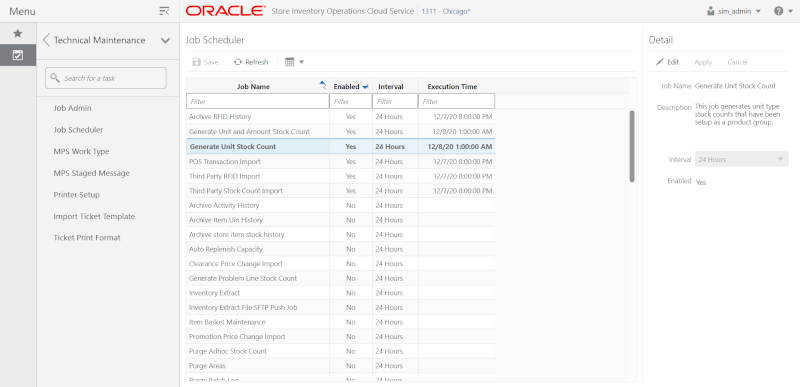Open Job Admin task

[72, 108]
